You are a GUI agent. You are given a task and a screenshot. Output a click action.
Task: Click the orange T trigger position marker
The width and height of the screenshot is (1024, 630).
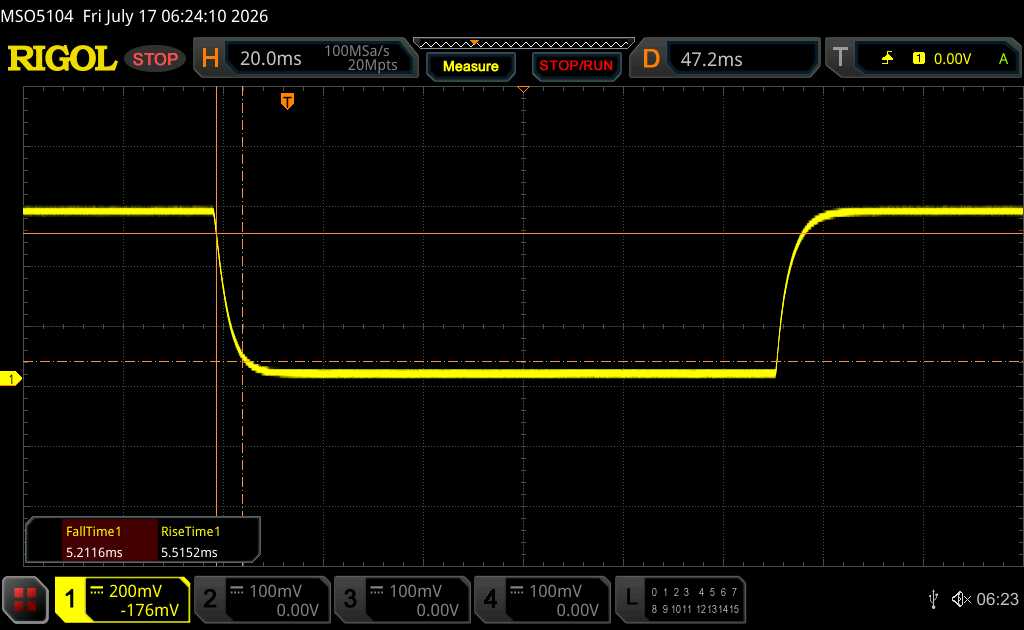pyautogui.click(x=287, y=101)
